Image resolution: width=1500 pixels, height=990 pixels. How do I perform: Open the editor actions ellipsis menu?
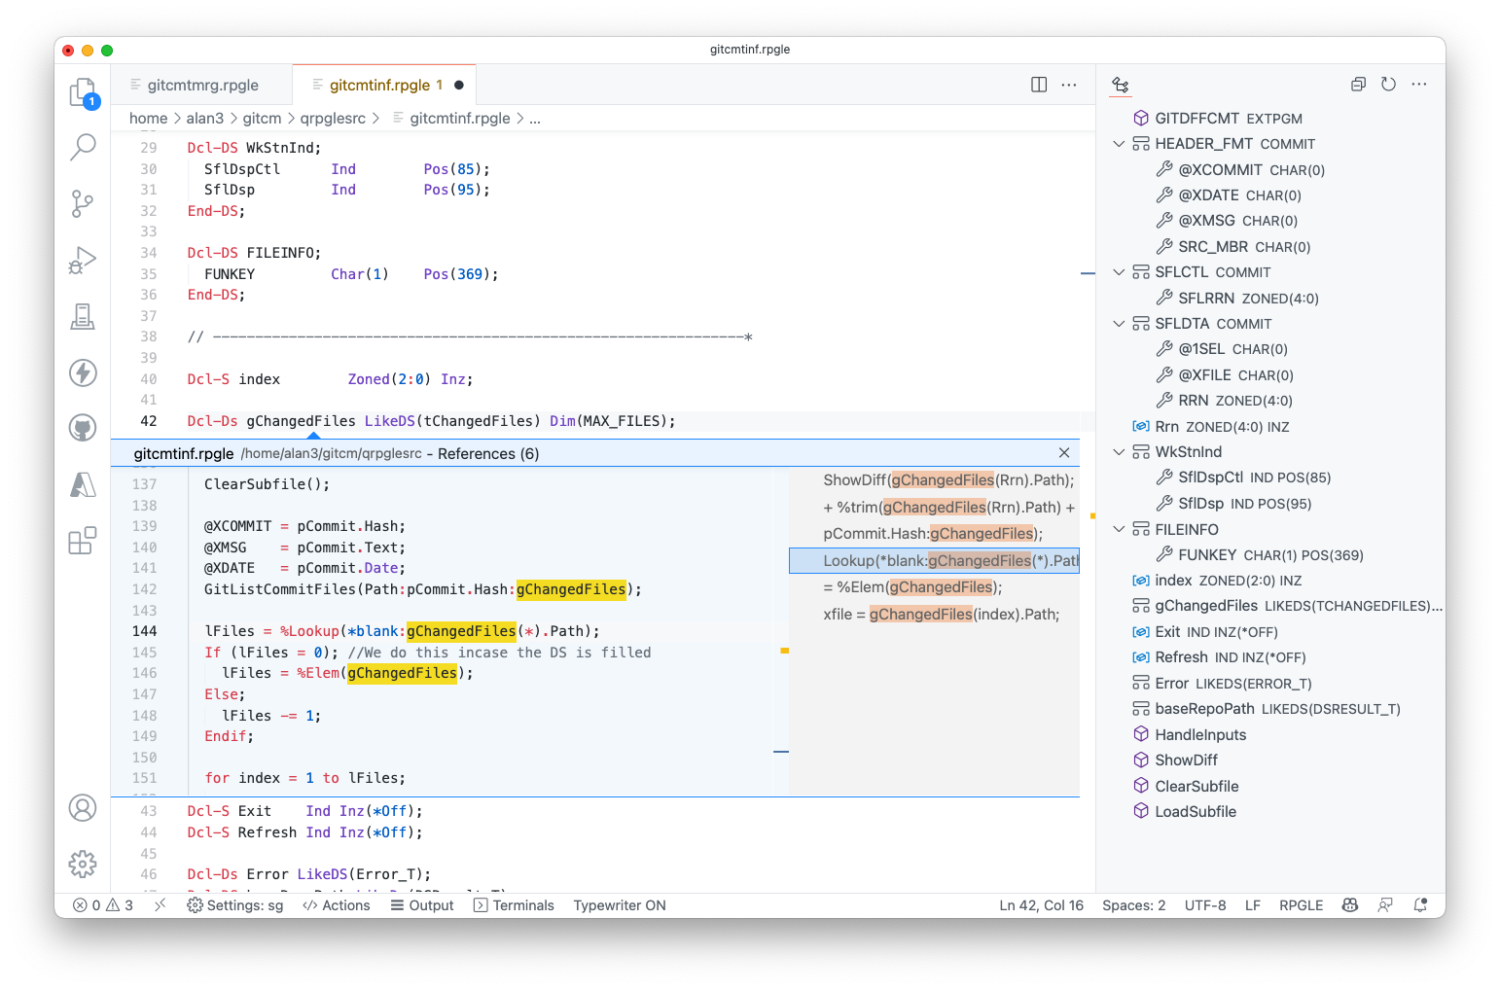pyautogui.click(x=1069, y=85)
